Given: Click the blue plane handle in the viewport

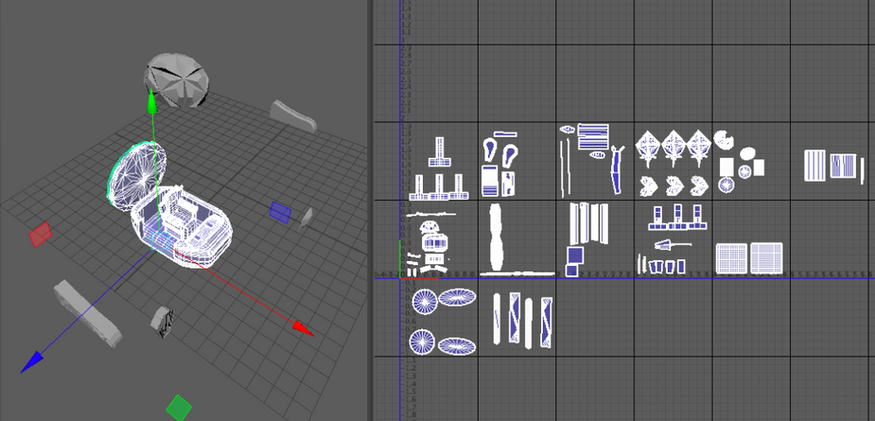Looking at the screenshot, I should 280,212.
